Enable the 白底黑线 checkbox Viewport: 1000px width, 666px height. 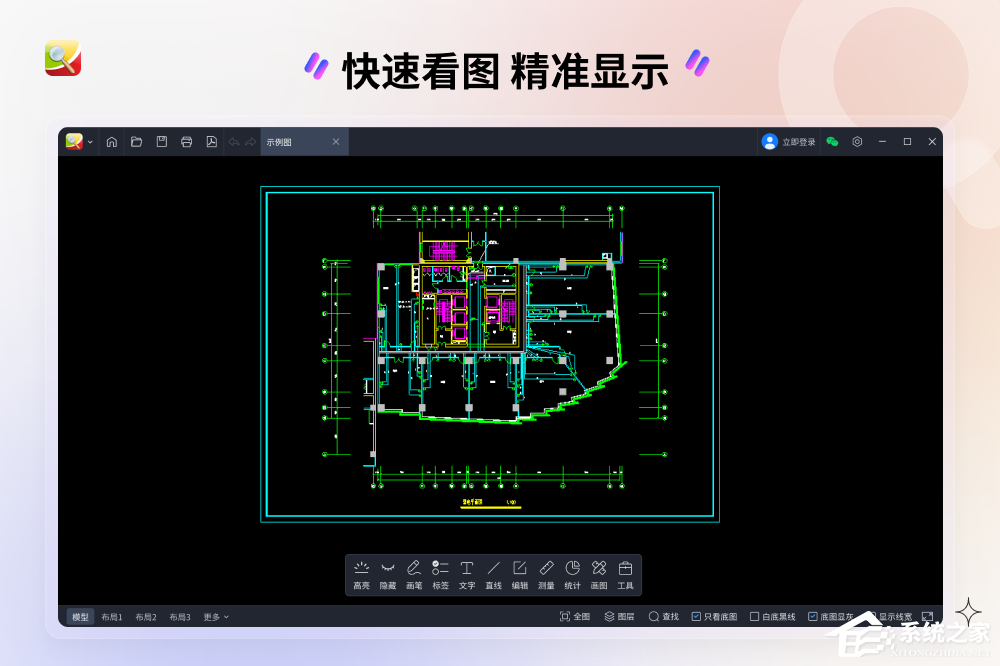(754, 616)
